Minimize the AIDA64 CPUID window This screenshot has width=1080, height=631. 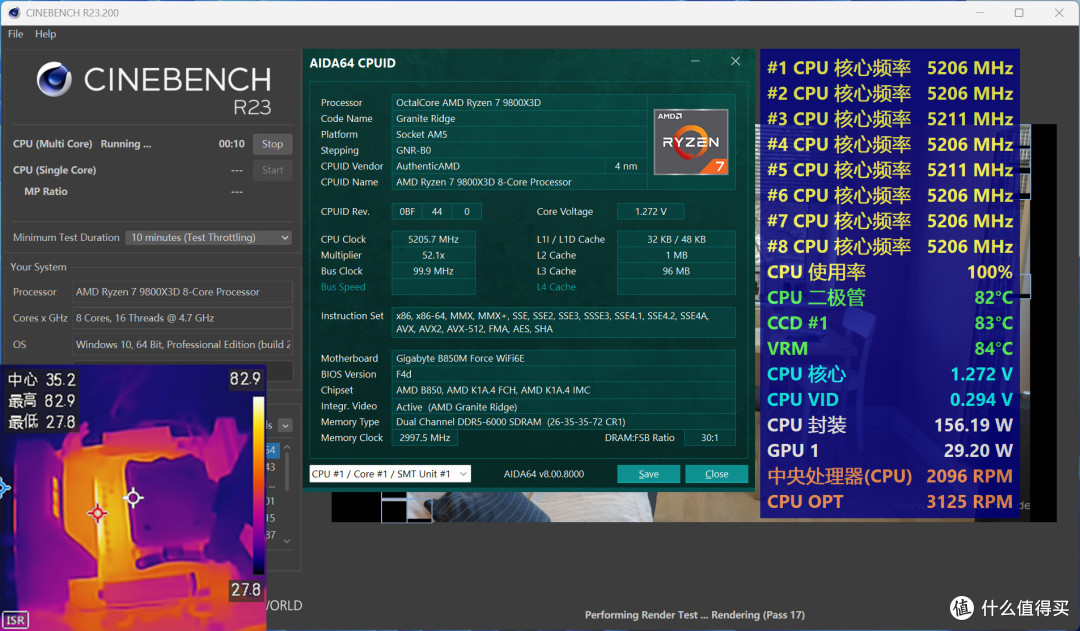tap(696, 61)
